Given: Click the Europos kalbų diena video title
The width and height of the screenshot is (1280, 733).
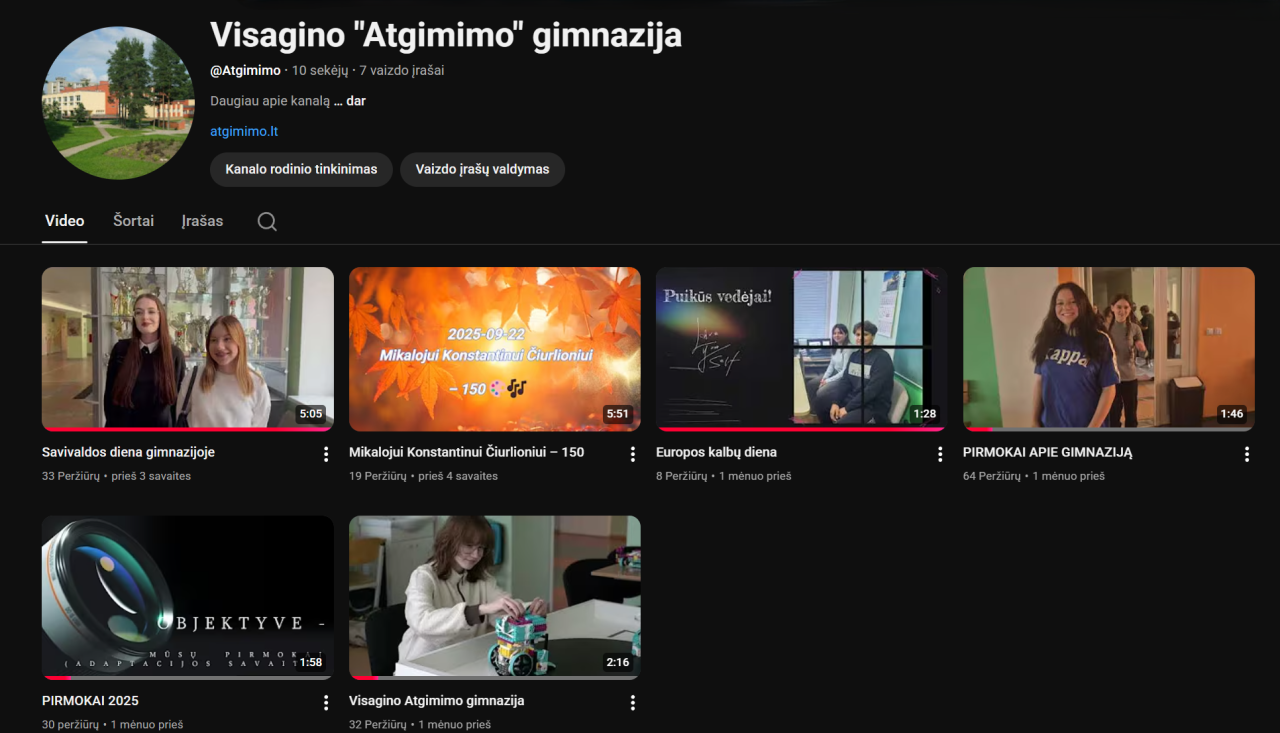Looking at the screenshot, I should [x=716, y=452].
